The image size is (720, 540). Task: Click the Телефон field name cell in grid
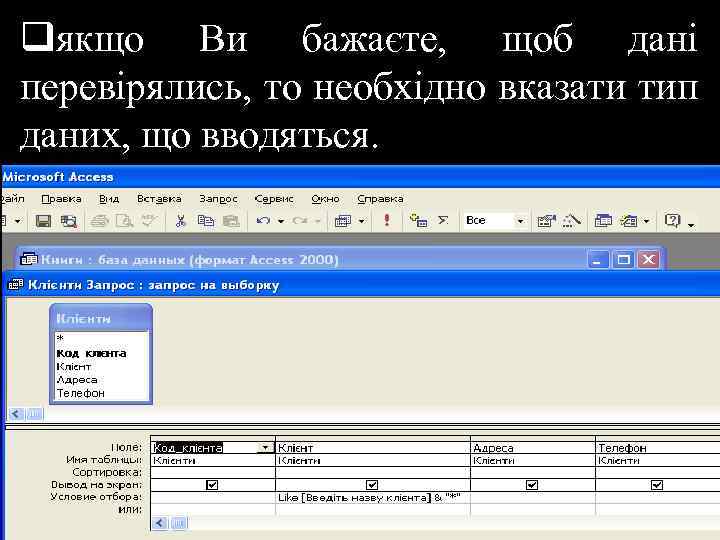click(658, 448)
